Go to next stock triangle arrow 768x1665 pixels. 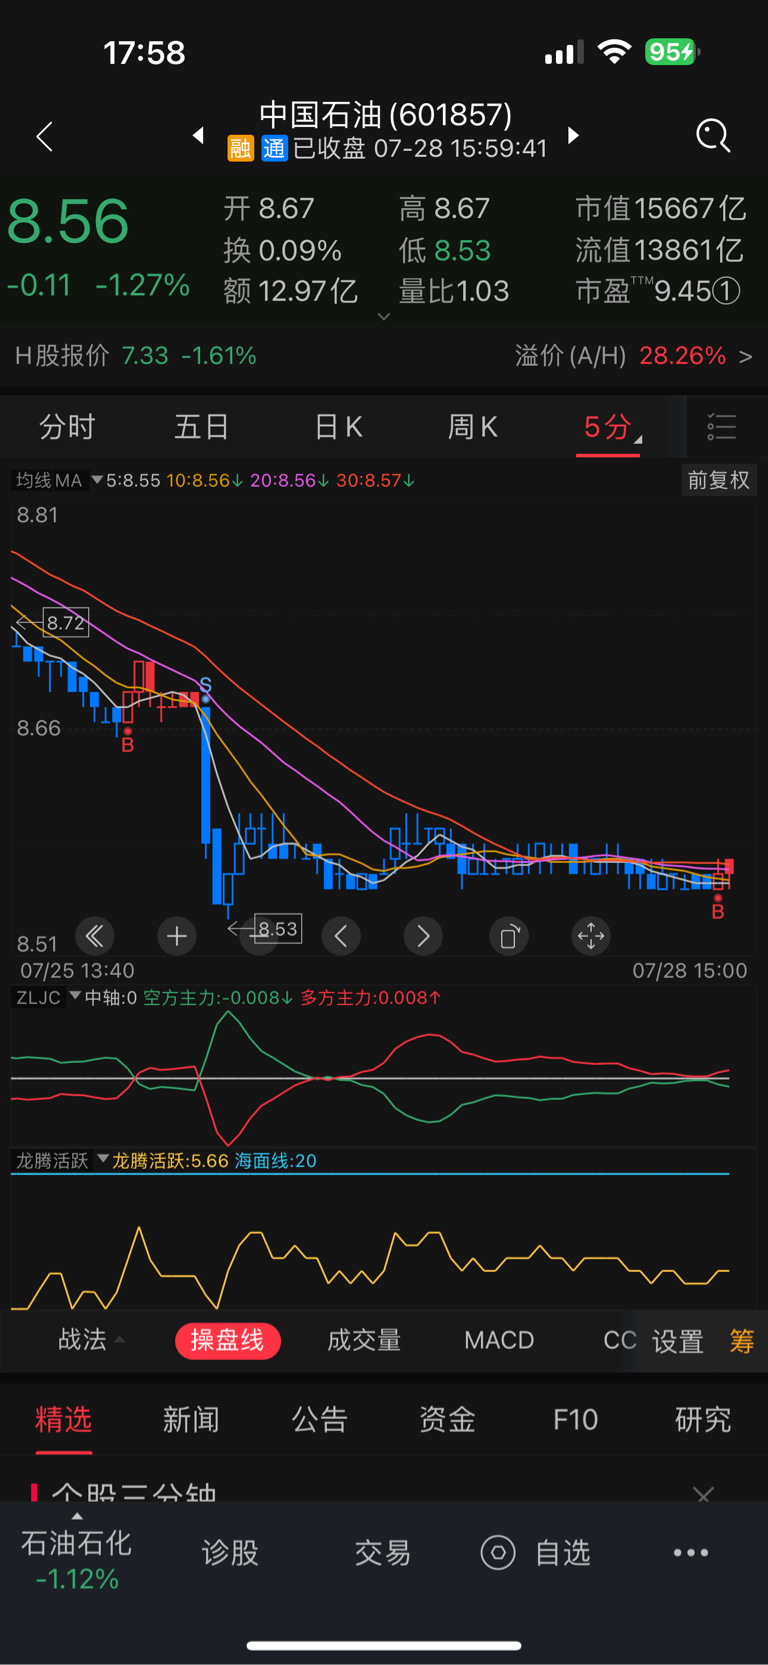pyautogui.click(x=573, y=135)
